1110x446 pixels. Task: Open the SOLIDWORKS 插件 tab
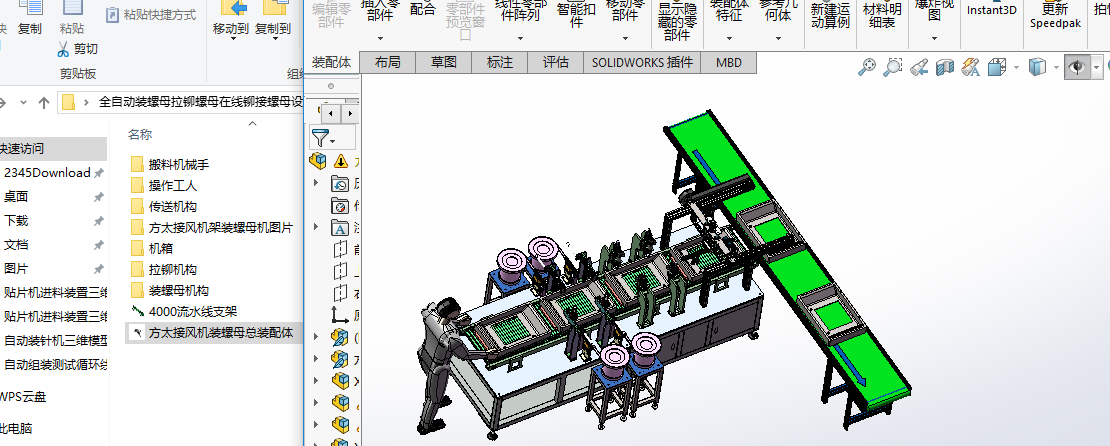pyautogui.click(x=643, y=62)
